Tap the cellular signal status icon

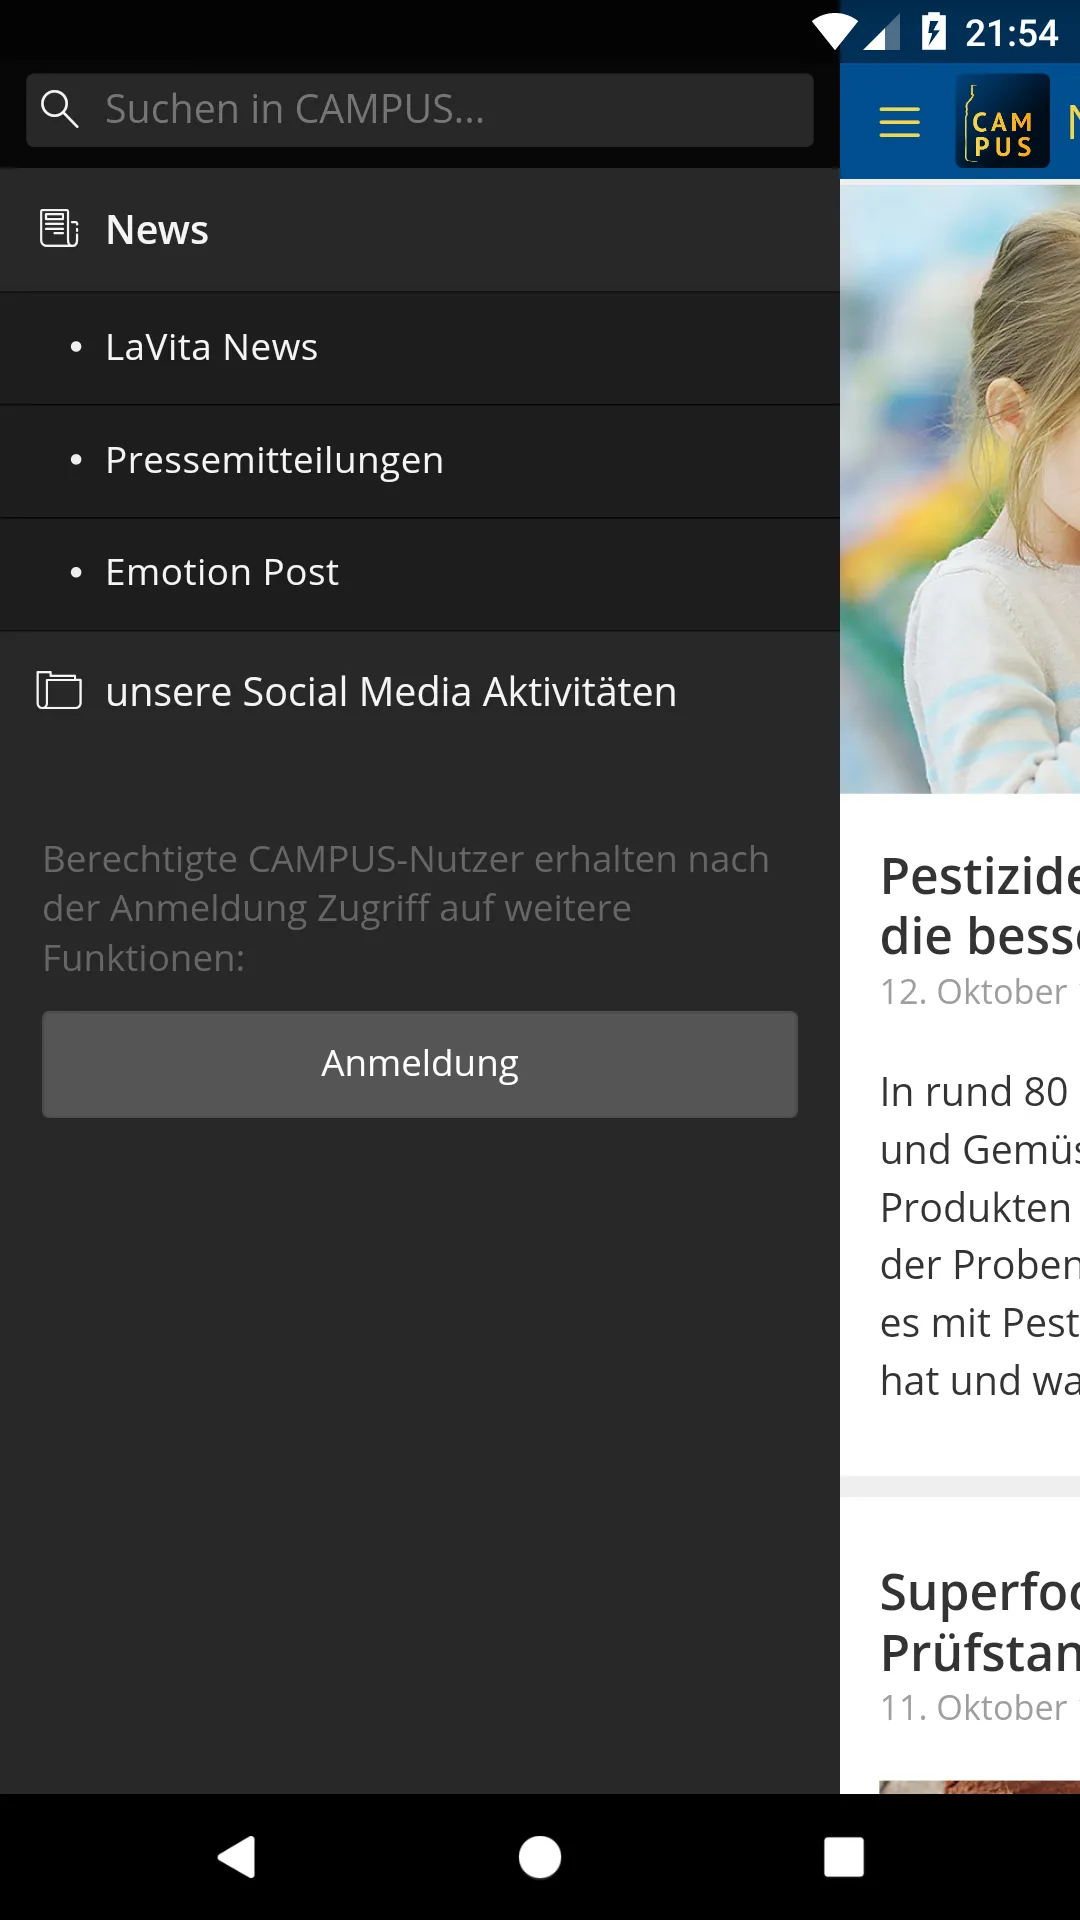click(881, 32)
